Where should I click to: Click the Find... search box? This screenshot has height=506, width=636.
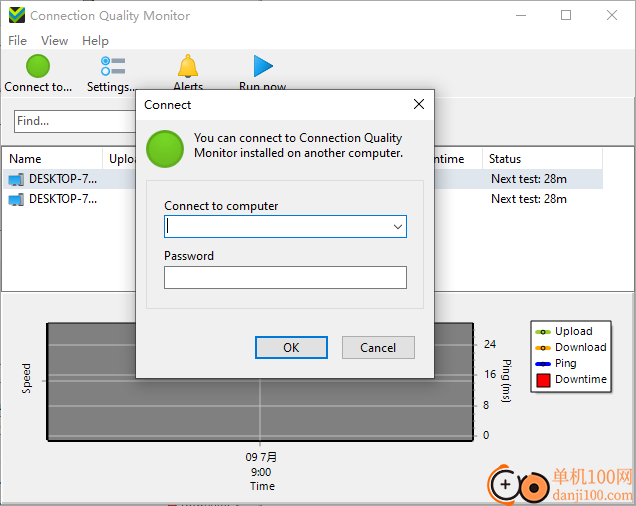point(75,121)
